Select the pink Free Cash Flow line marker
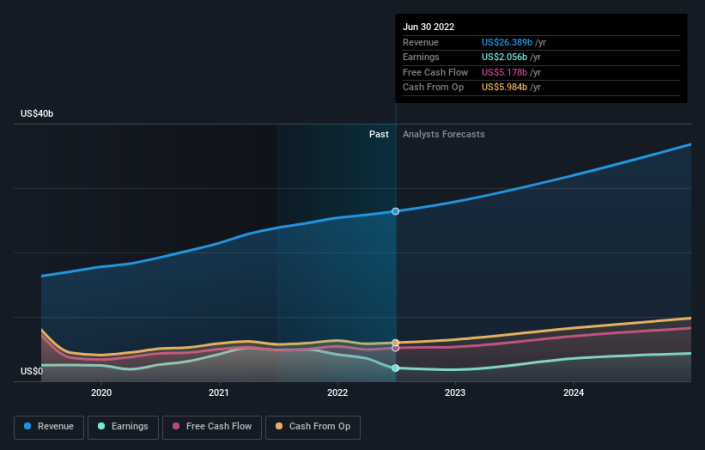705x450 pixels. pos(396,348)
